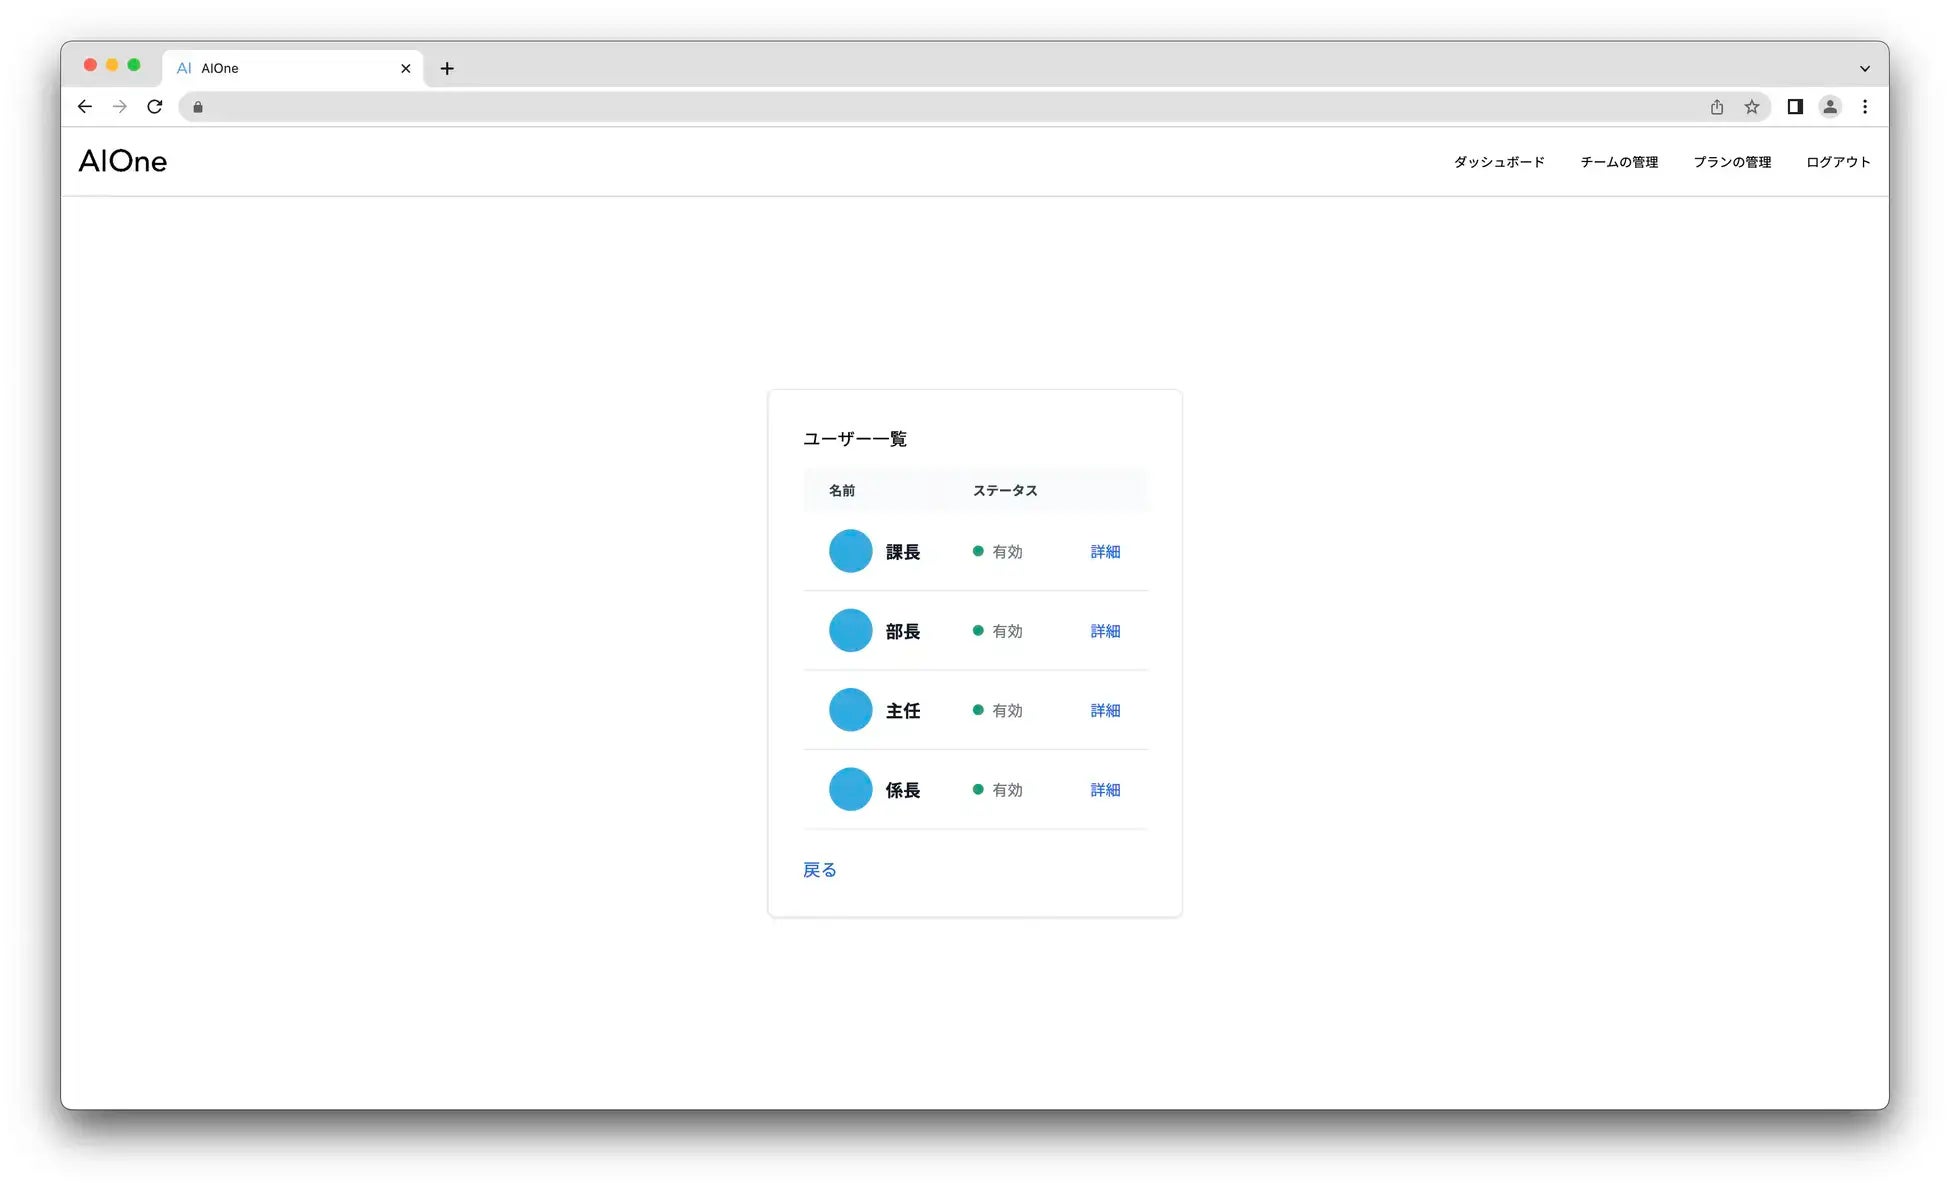Expand the tab search chevron
Viewport: 1950px width, 1190px height.
click(x=1864, y=69)
